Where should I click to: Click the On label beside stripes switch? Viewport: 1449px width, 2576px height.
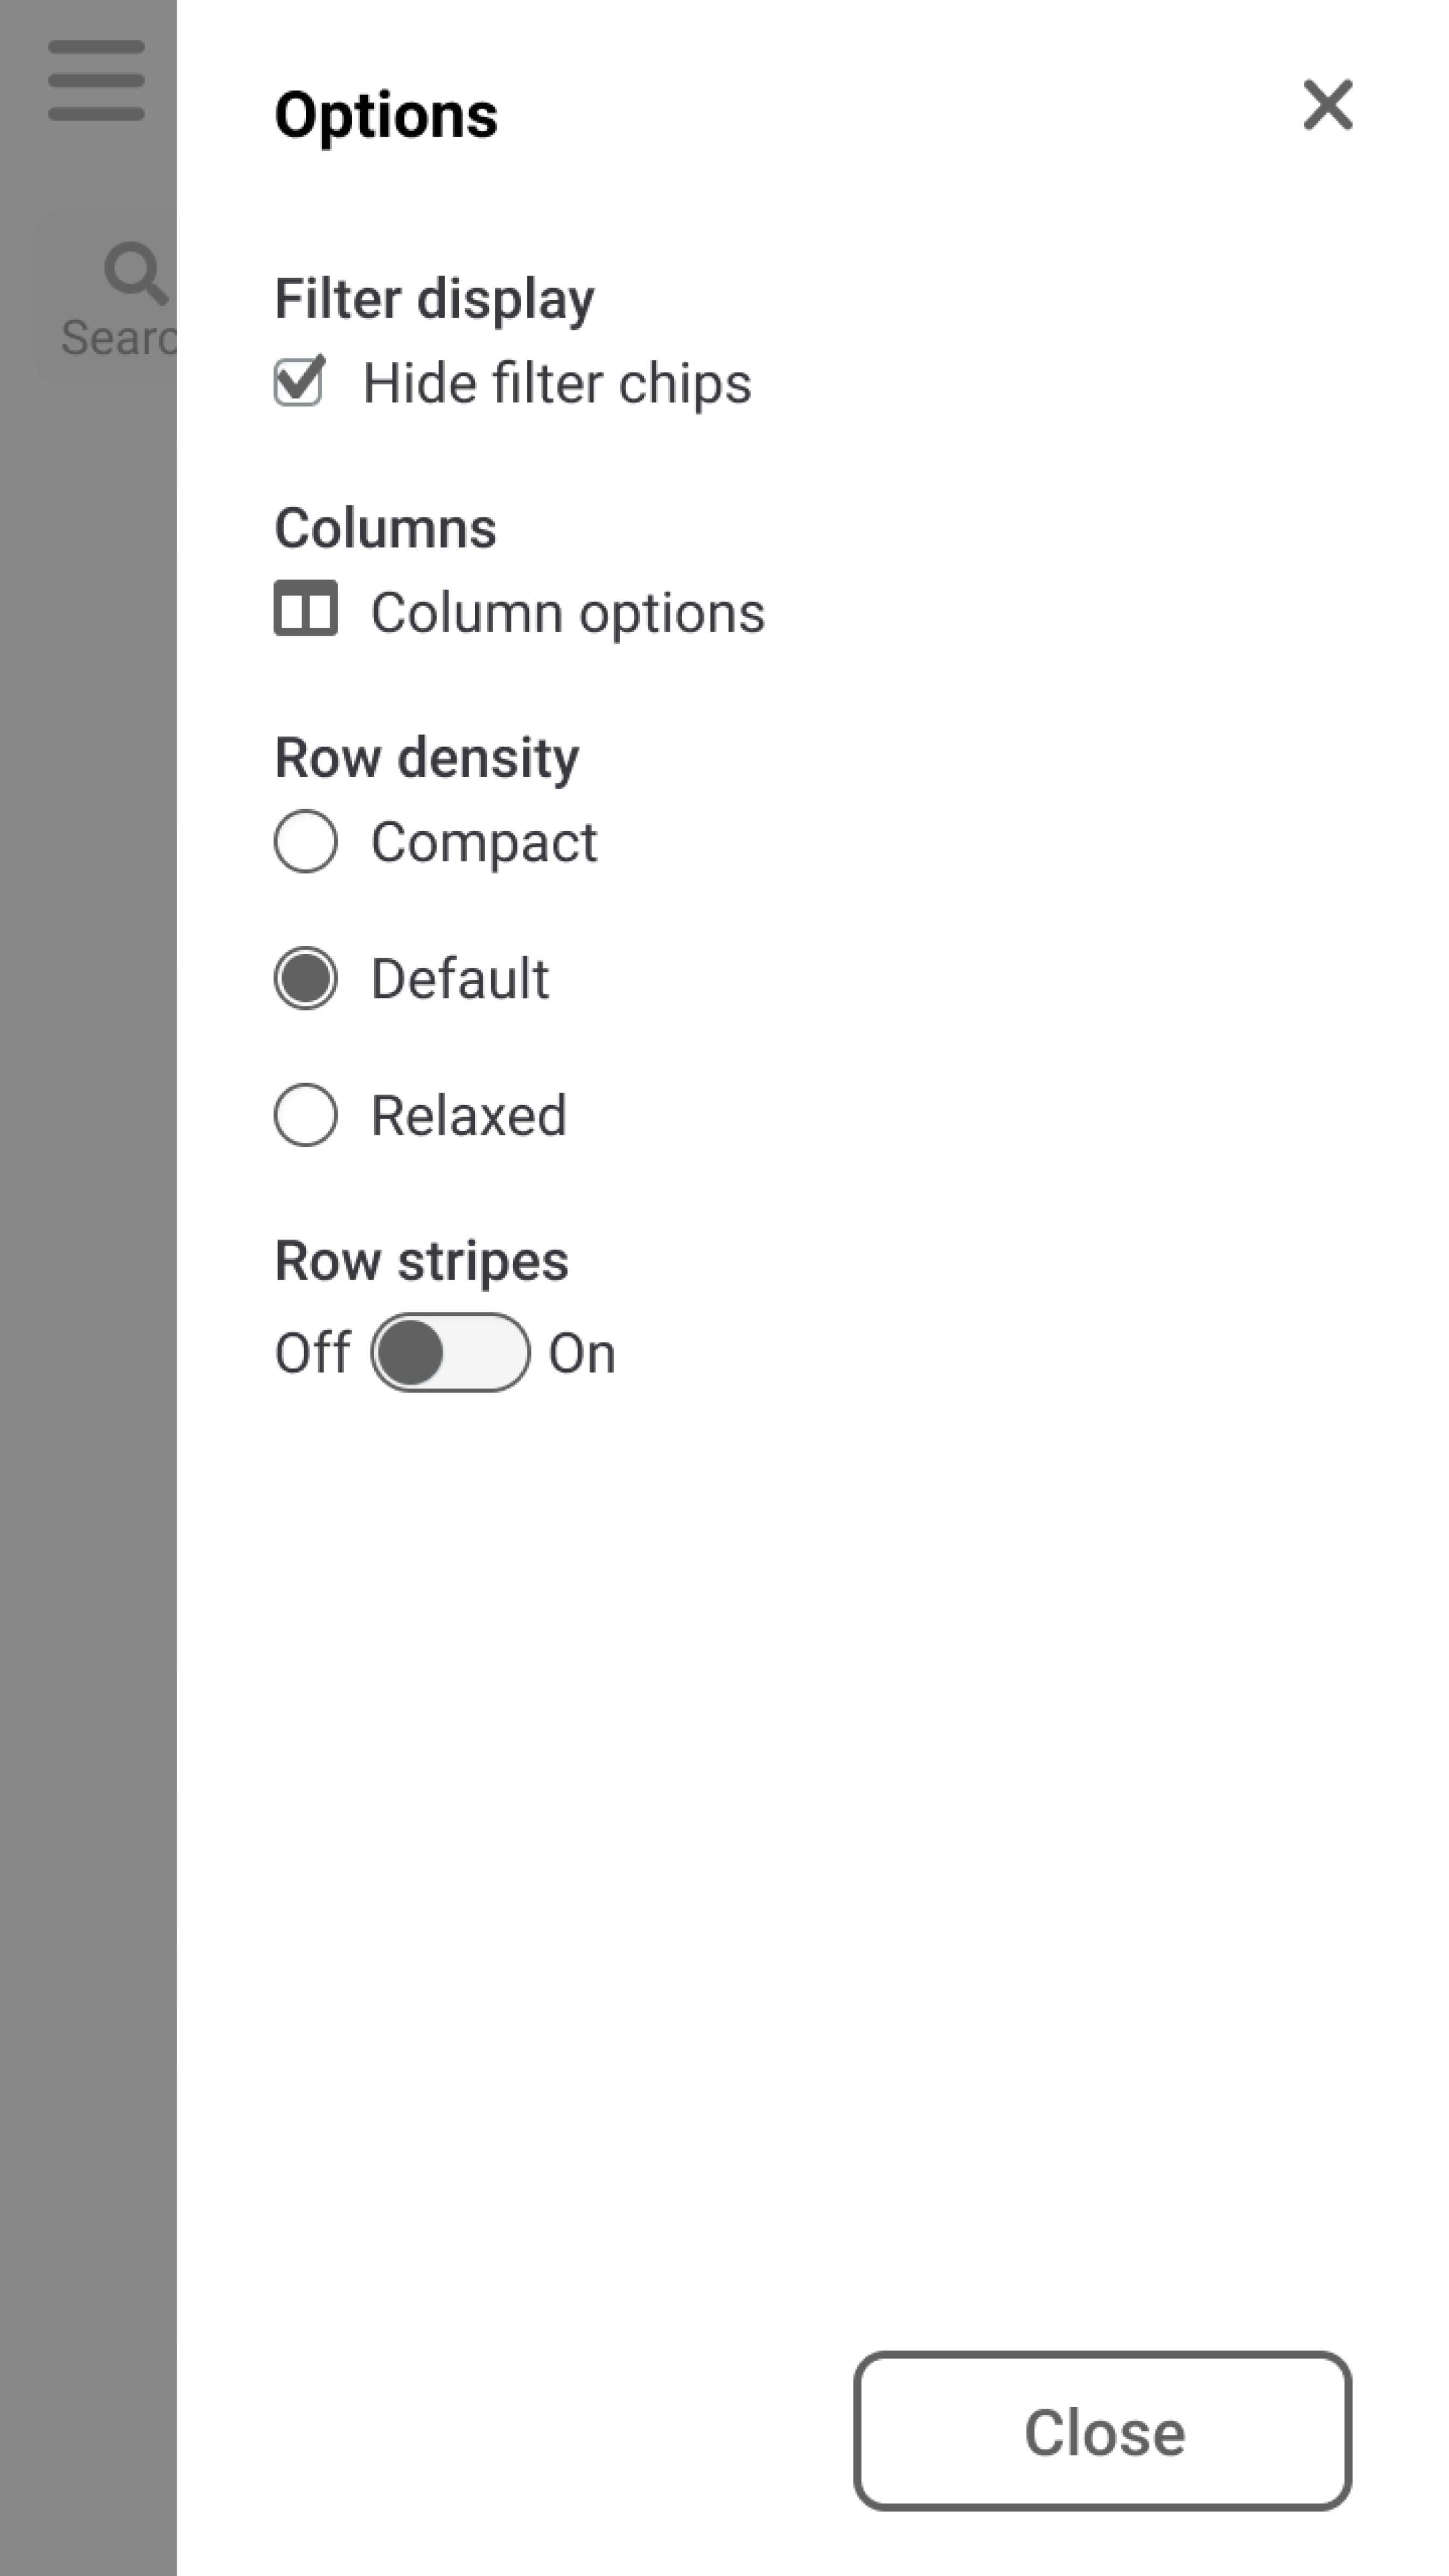[582, 1354]
